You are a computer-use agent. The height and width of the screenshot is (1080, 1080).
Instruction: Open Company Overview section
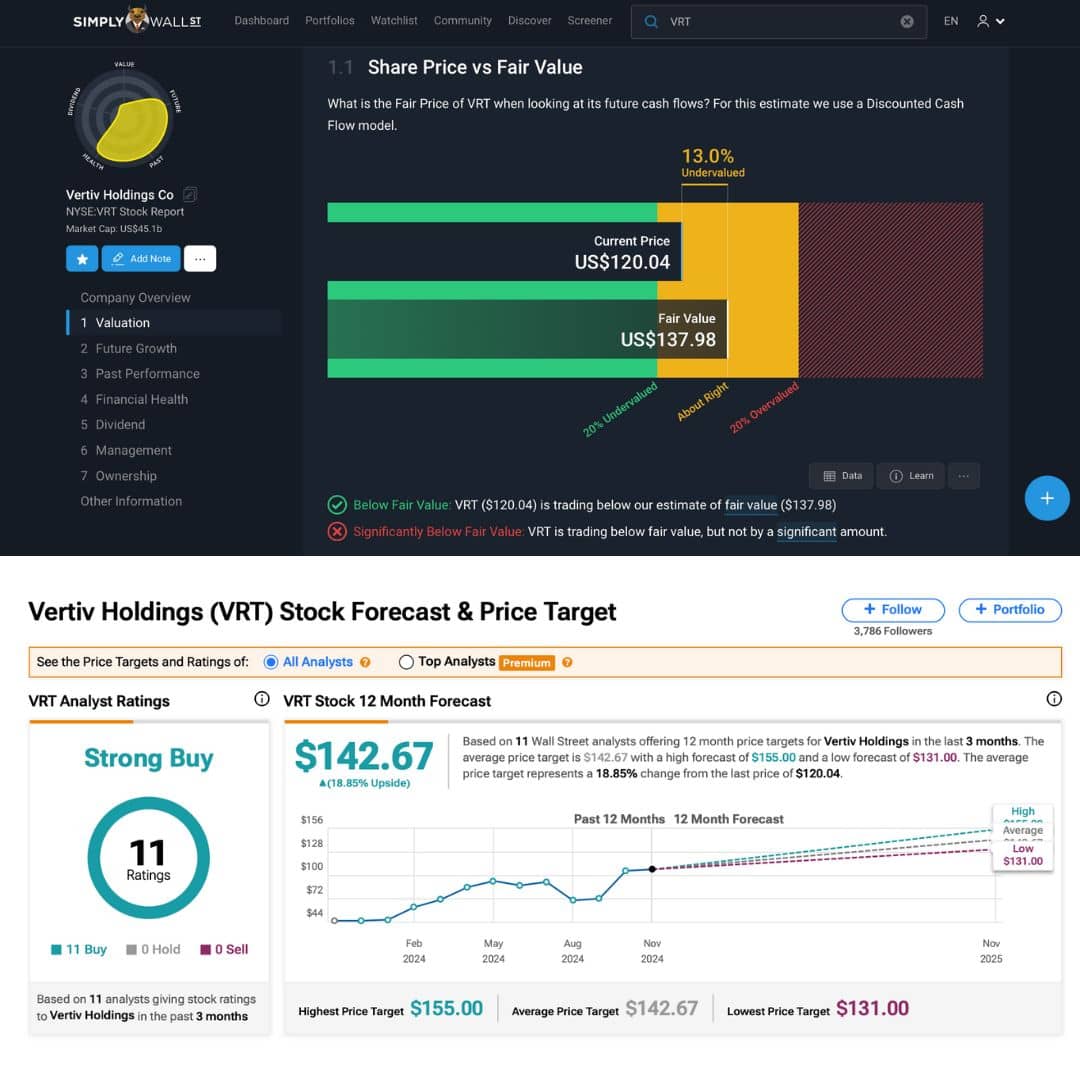[136, 298]
